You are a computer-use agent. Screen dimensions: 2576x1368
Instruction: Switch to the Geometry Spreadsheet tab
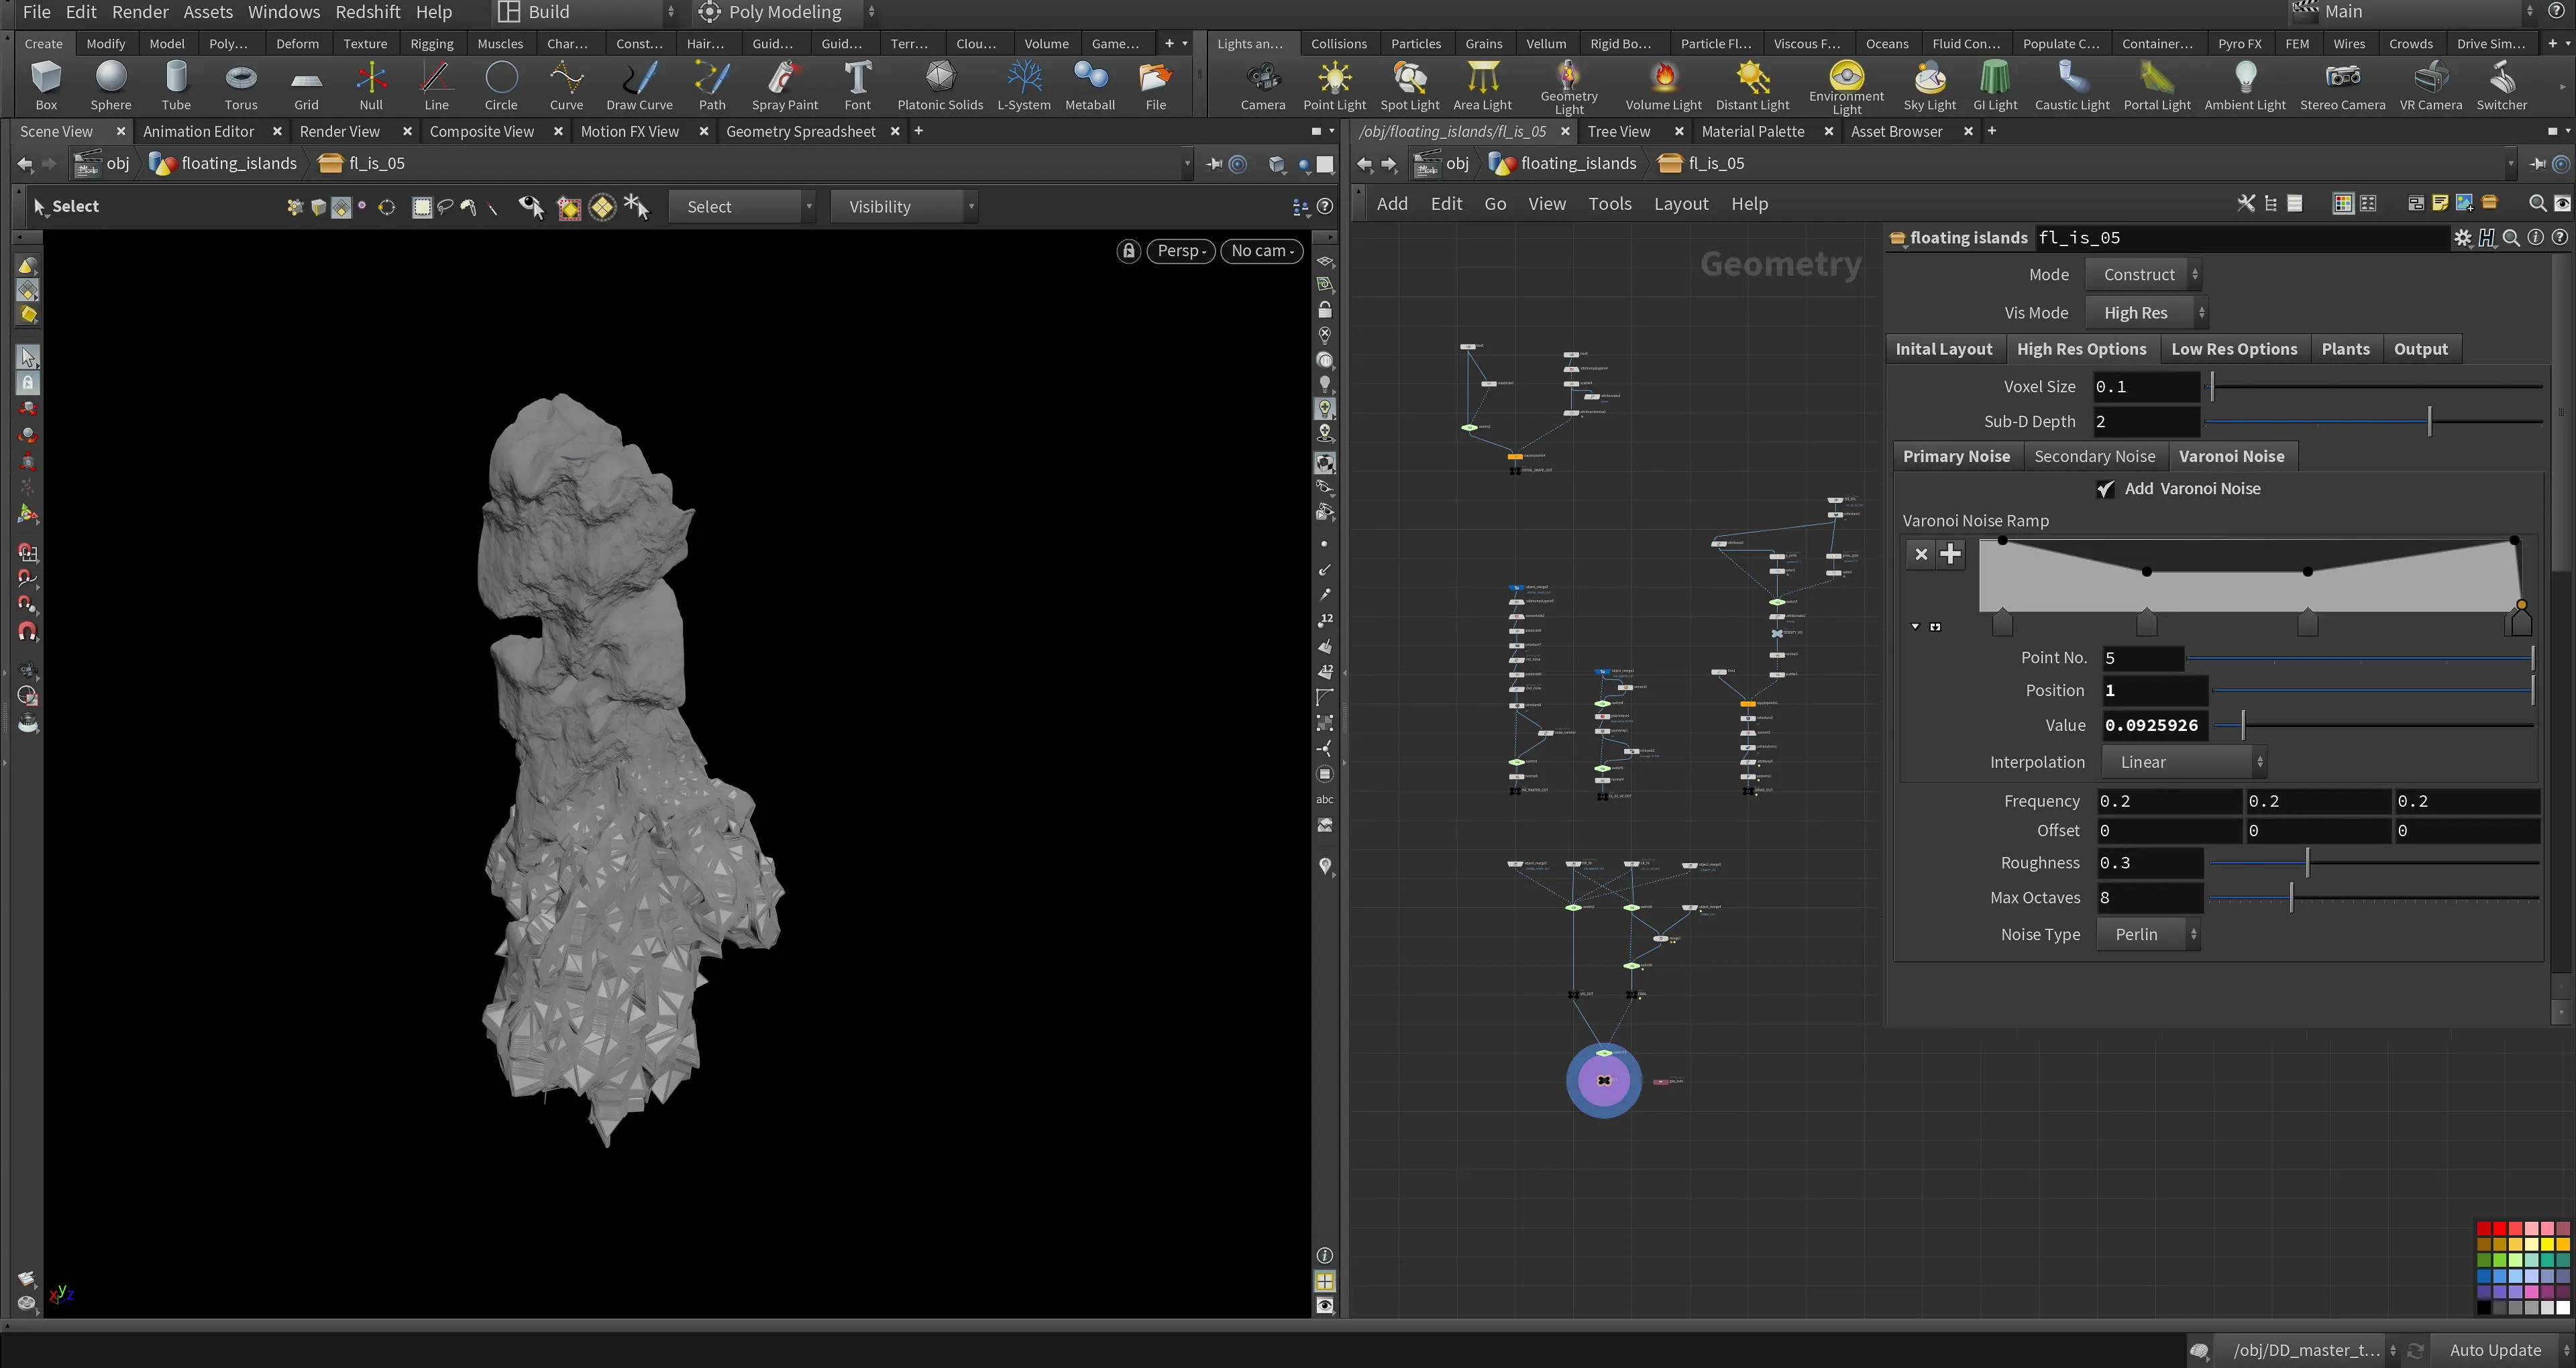[800, 131]
